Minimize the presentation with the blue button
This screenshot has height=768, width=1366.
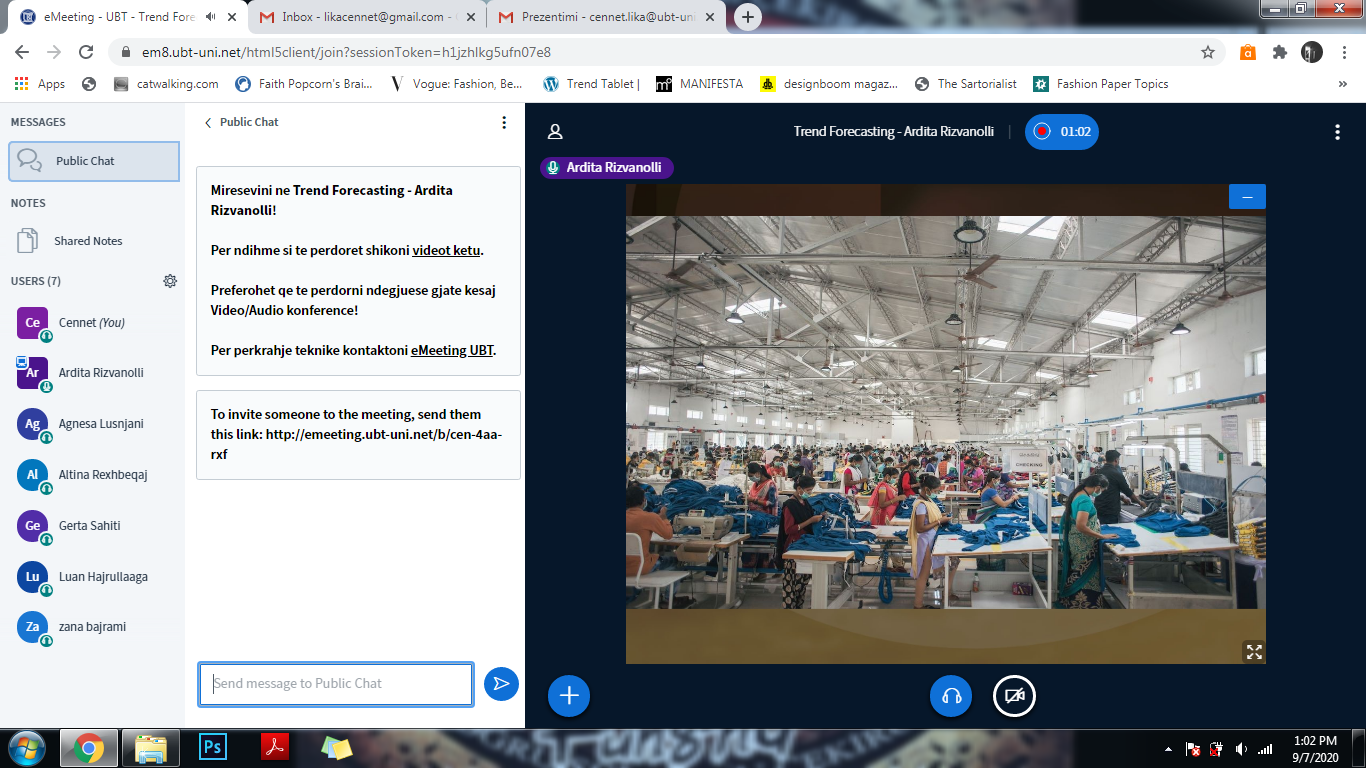(1247, 197)
